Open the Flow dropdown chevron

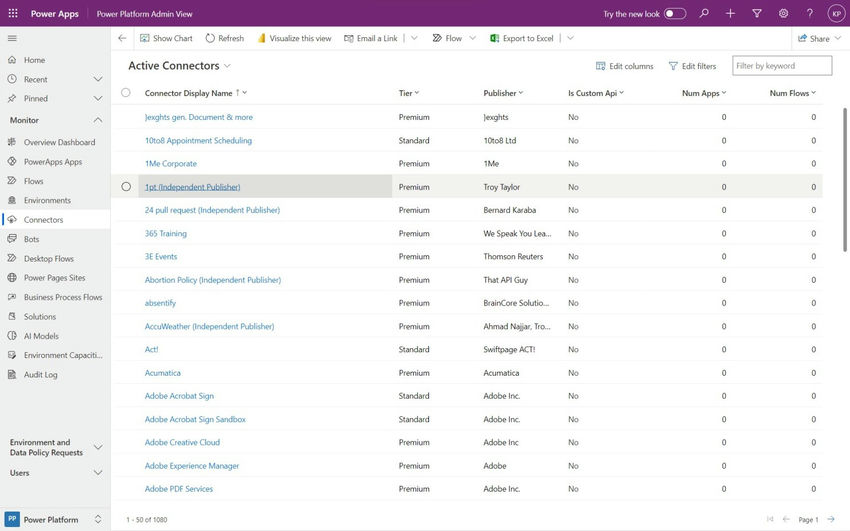[472, 38]
